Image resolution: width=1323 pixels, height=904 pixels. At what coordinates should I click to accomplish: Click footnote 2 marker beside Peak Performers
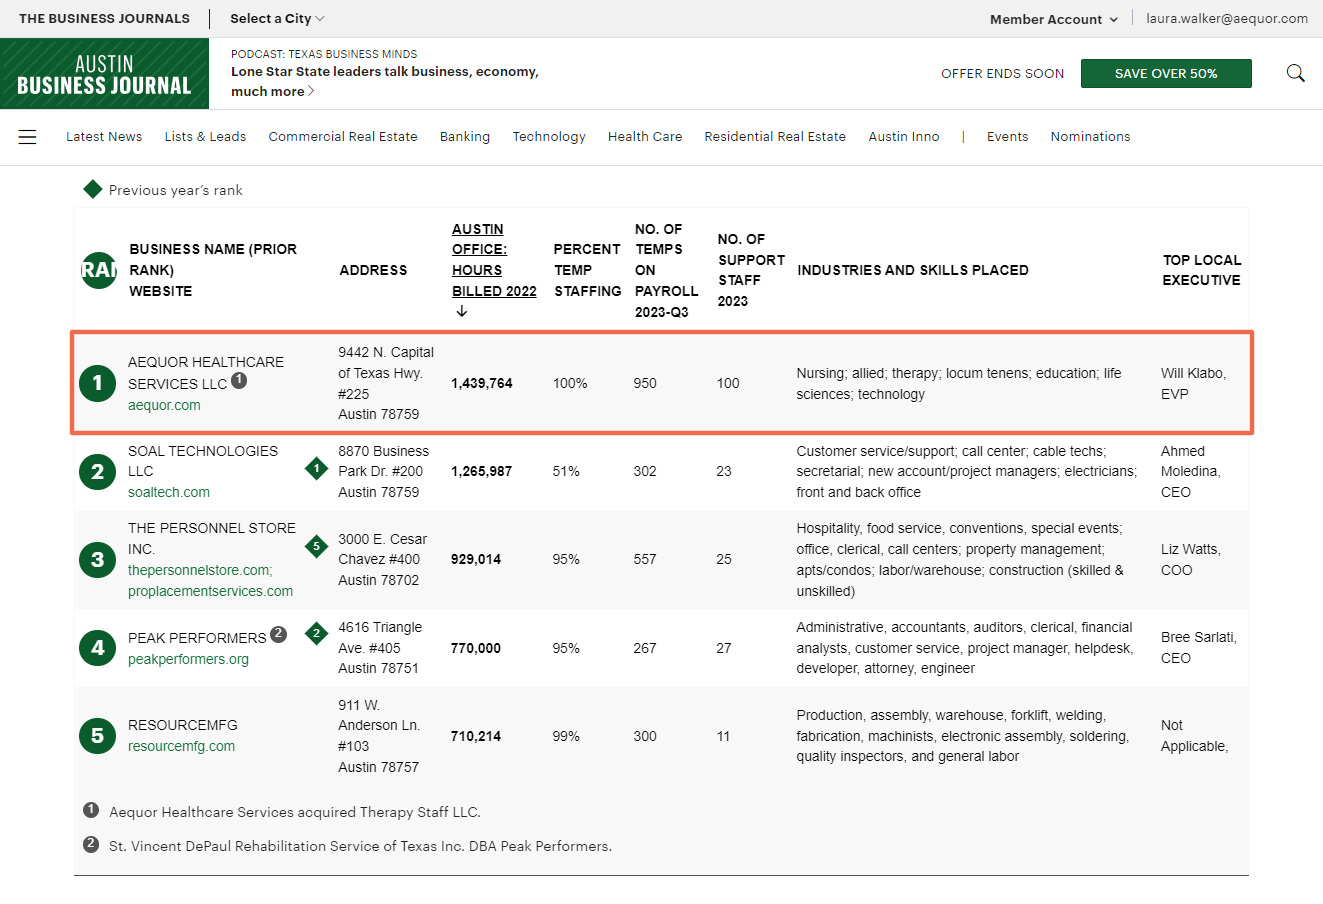(x=279, y=634)
